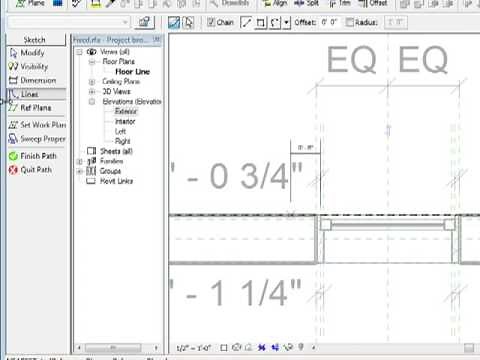480x360 pixels.
Task: Click the Trim tool in toolbar
Action: pyautogui.click(x=340, y=3)
